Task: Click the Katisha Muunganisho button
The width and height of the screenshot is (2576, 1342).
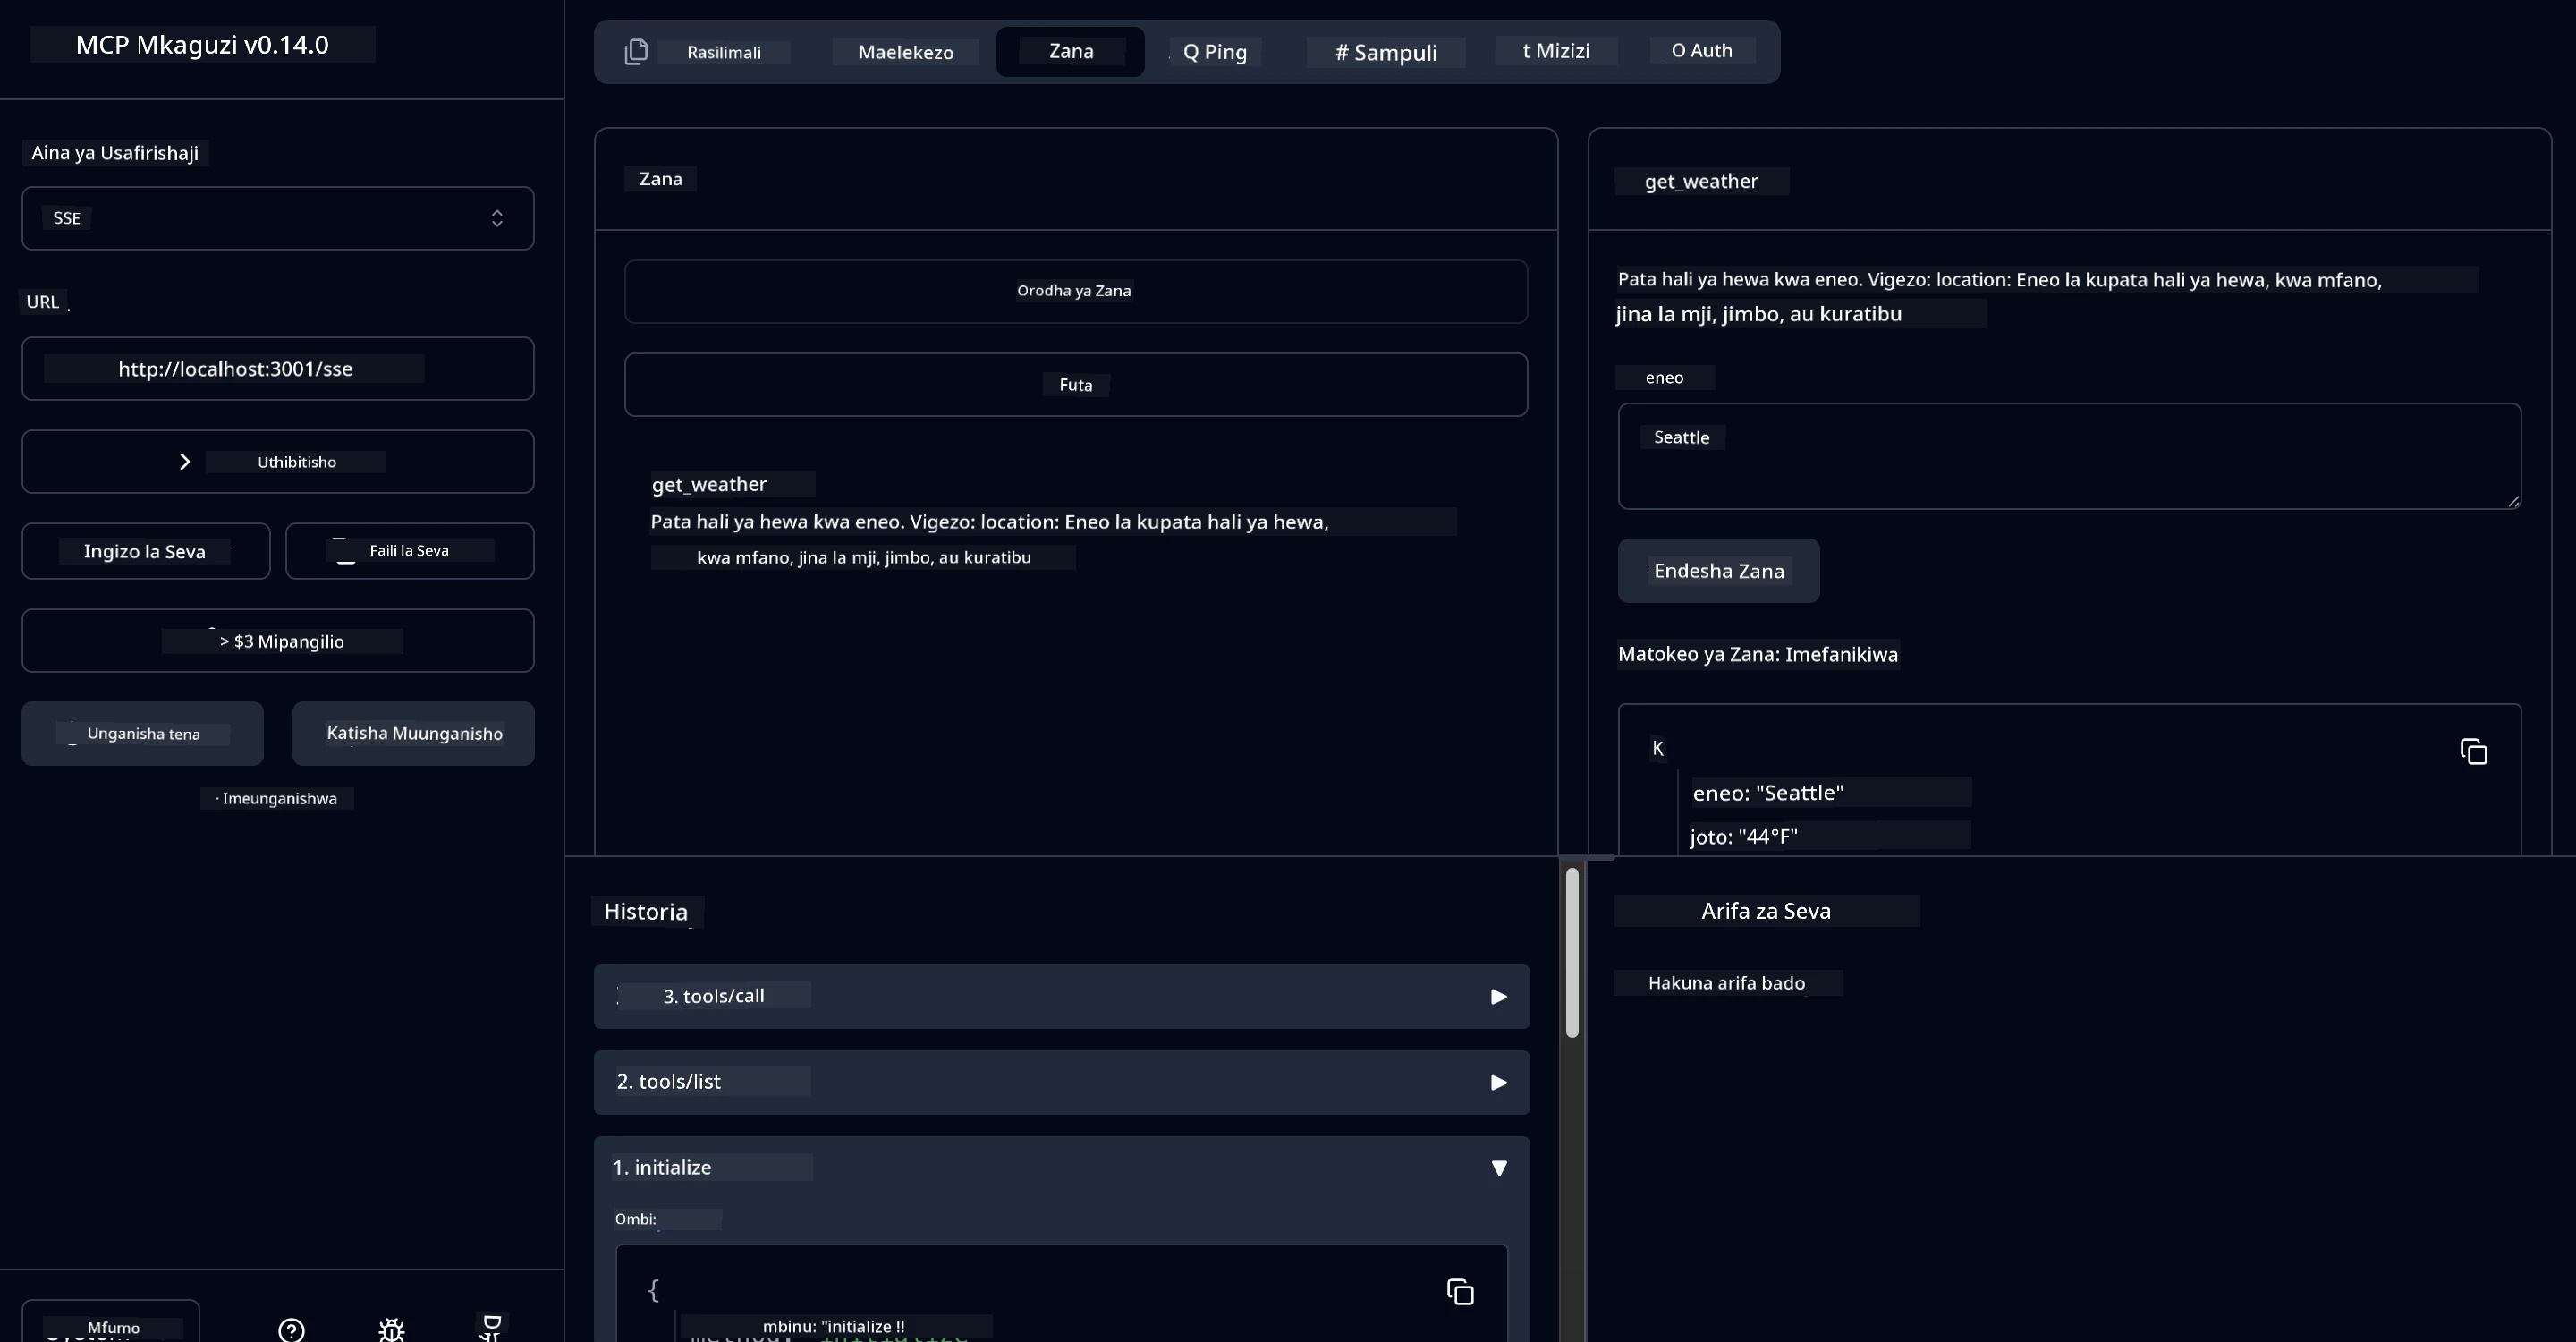Action: coord(413,734)
